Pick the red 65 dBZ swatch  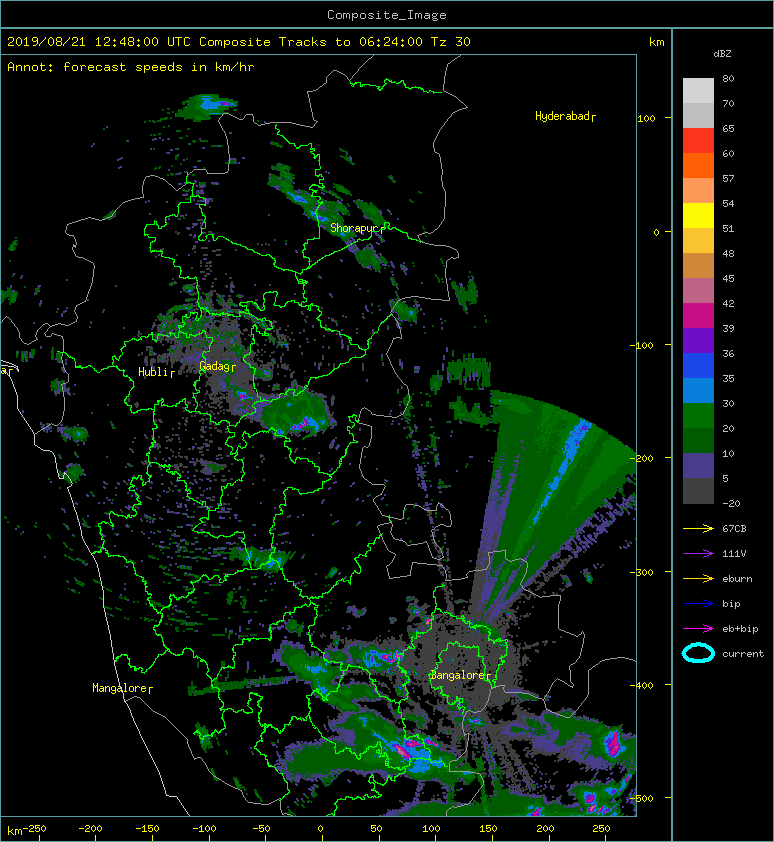click(698, 140)
